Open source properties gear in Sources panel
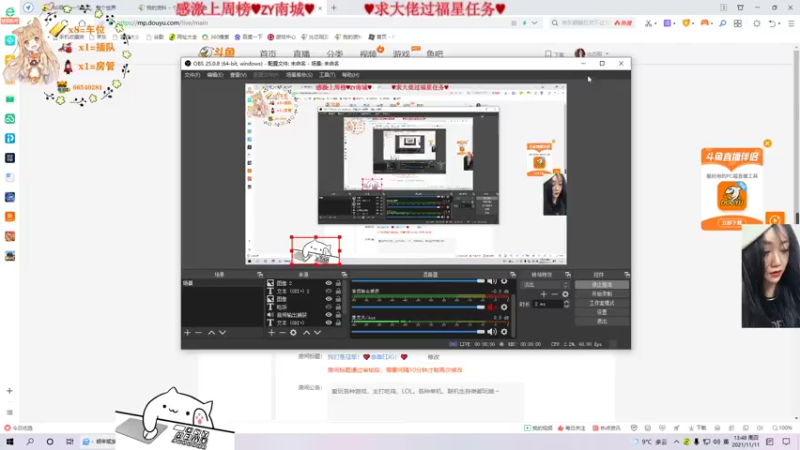800x450 pixels. (x=293, y=333)
